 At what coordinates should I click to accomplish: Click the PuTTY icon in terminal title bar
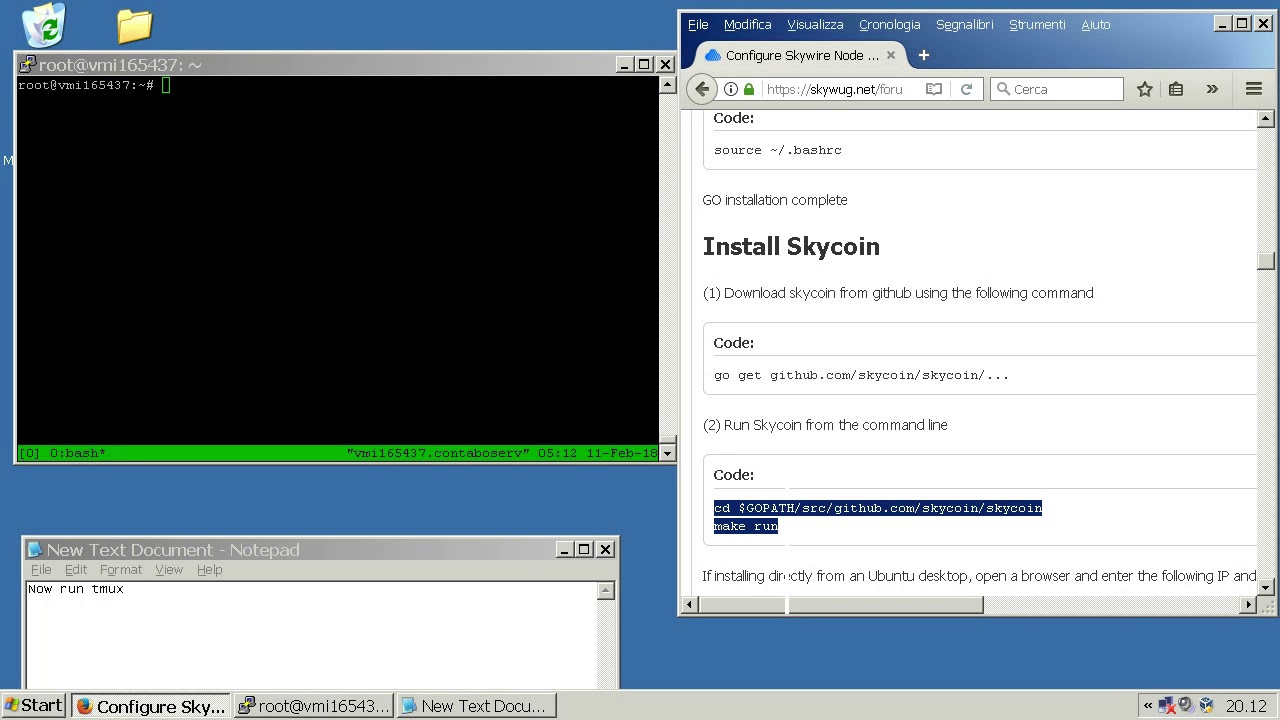coord(28,65)
